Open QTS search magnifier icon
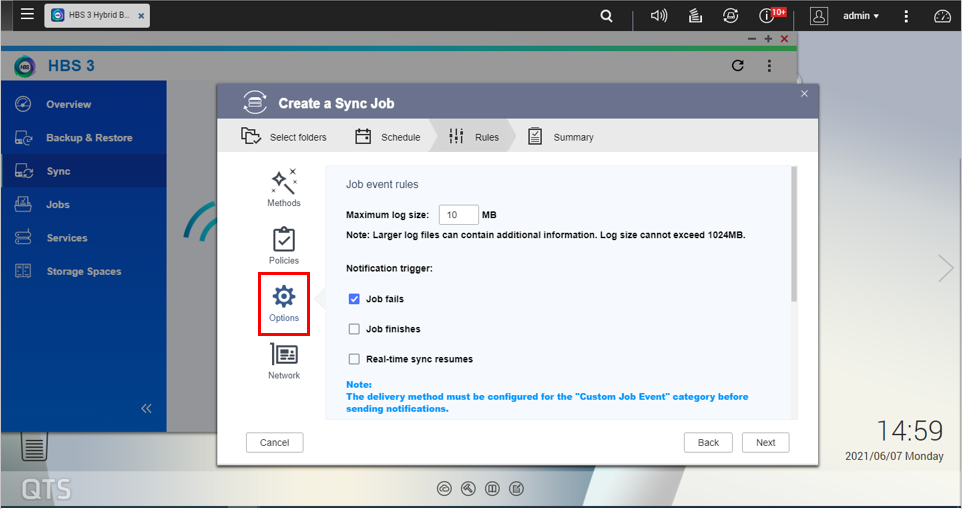Image resolution: width=962 pixels, height=509 pixels. click(607, 16)
